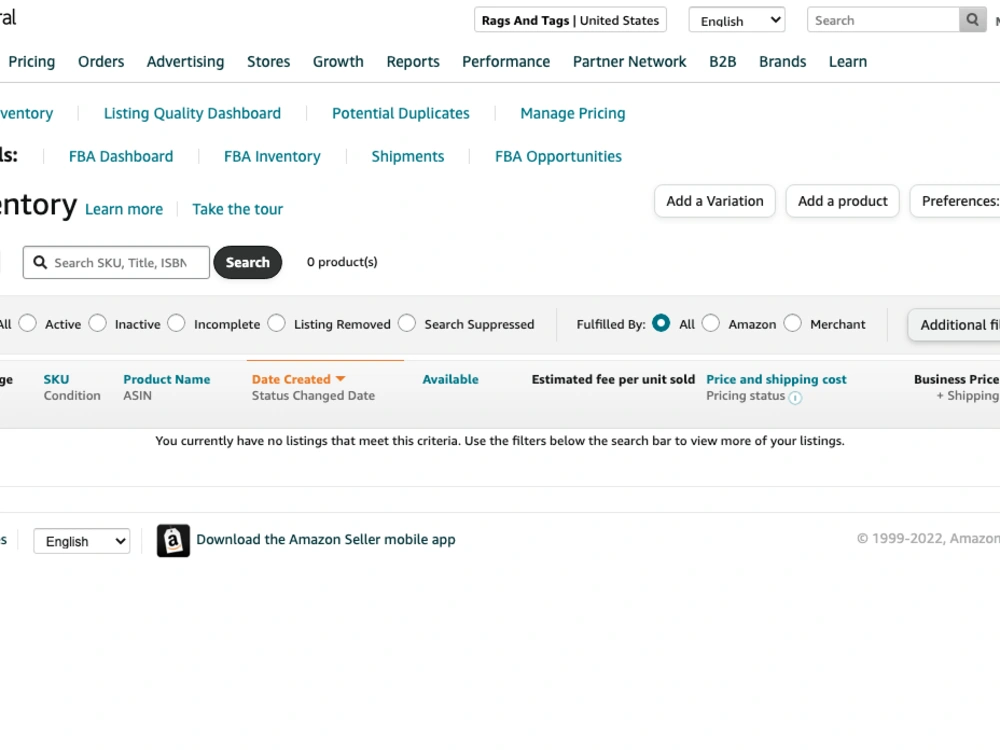Image resolution: width=1000 pixels, height=750 pixels.
Task: Open the Partner Network menu
Action: (x=629, y=61)
